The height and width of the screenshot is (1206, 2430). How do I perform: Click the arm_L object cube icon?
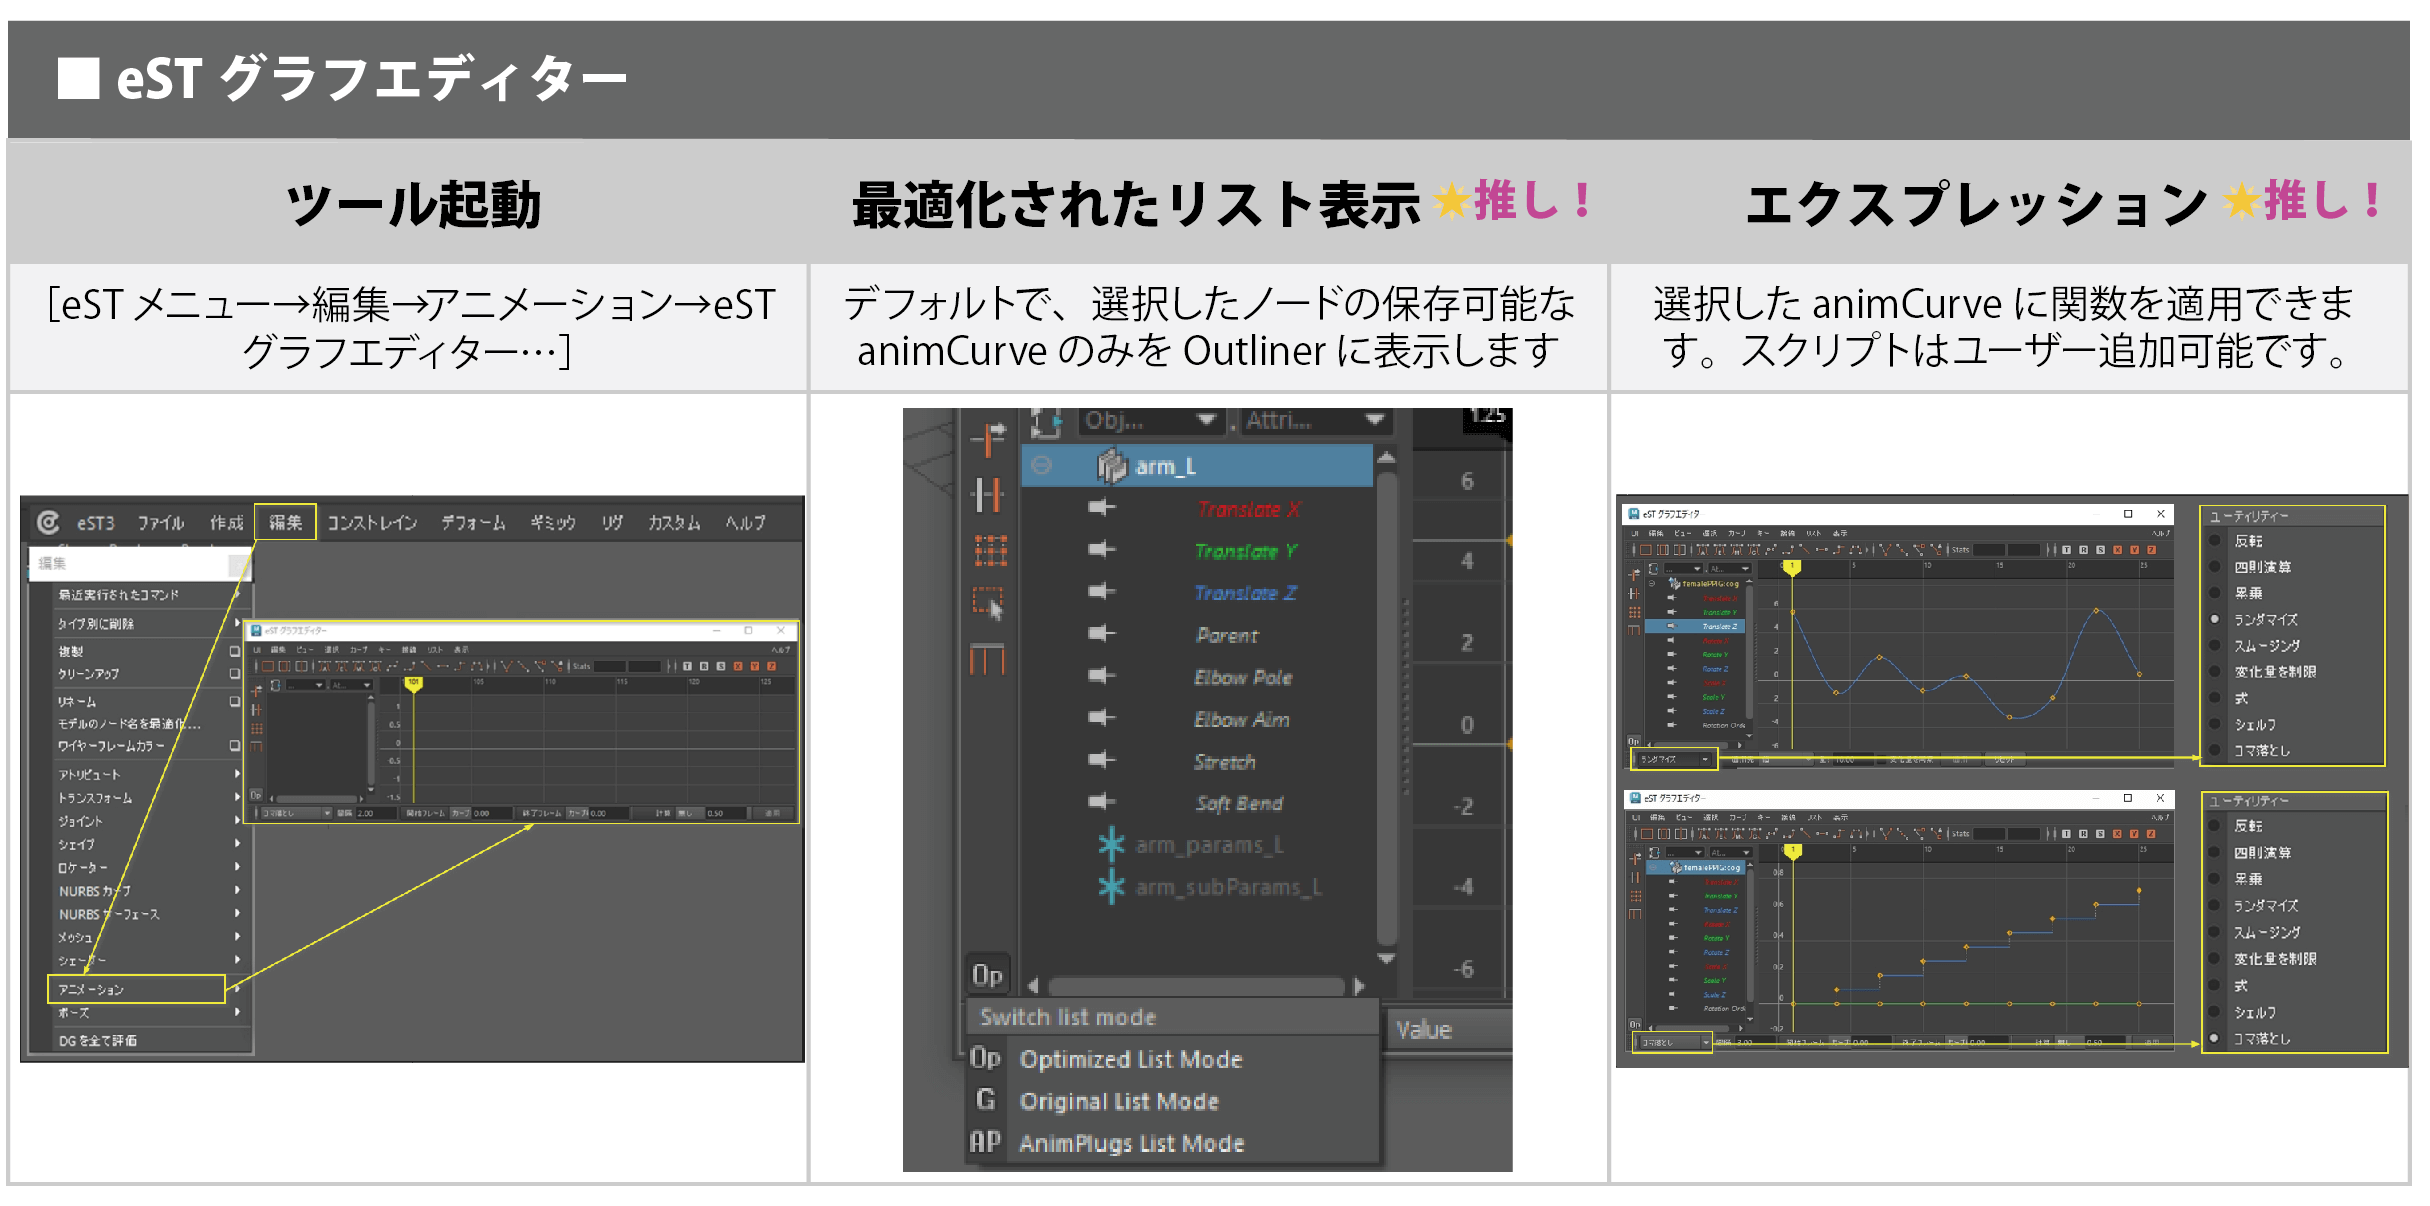[x=1111, y=466]
